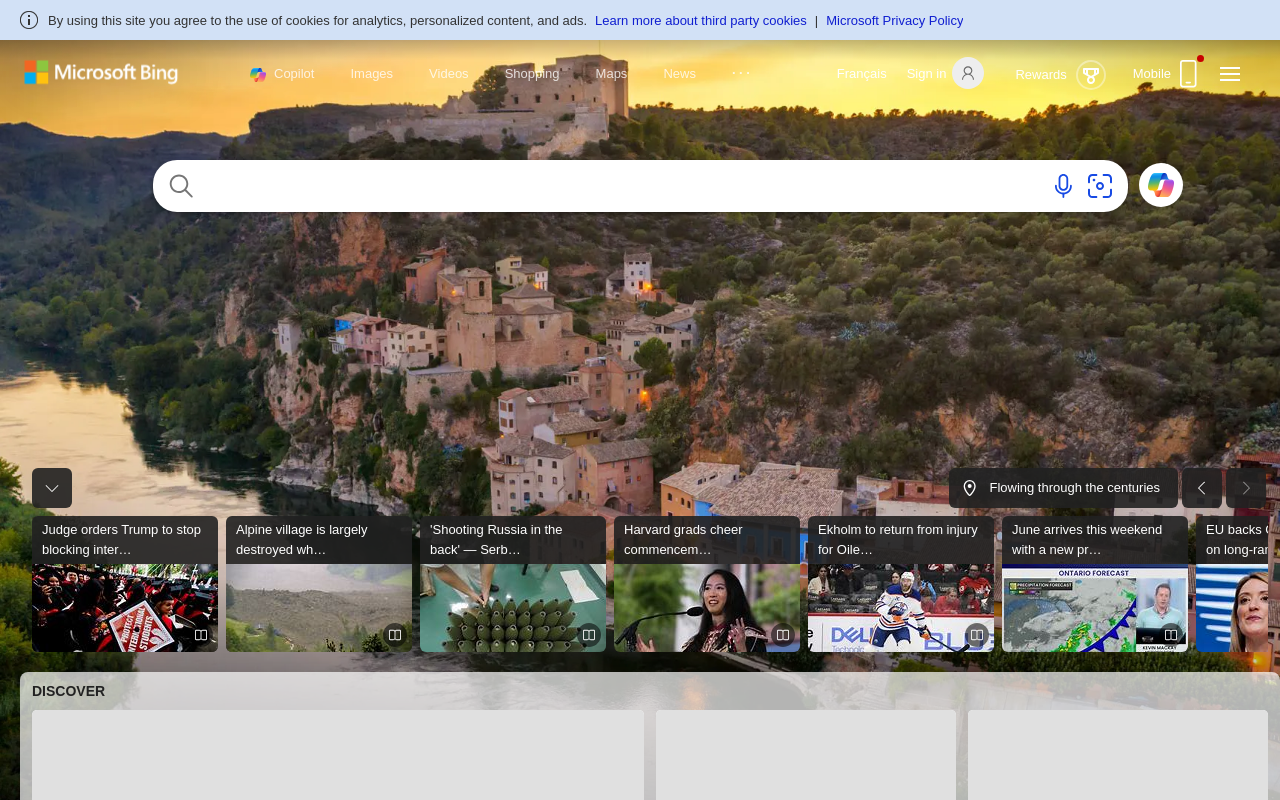Open Rewards using the trophy icon
Image resolution: width=1280 pixels, height=800 pixels.
point(1091,73)
